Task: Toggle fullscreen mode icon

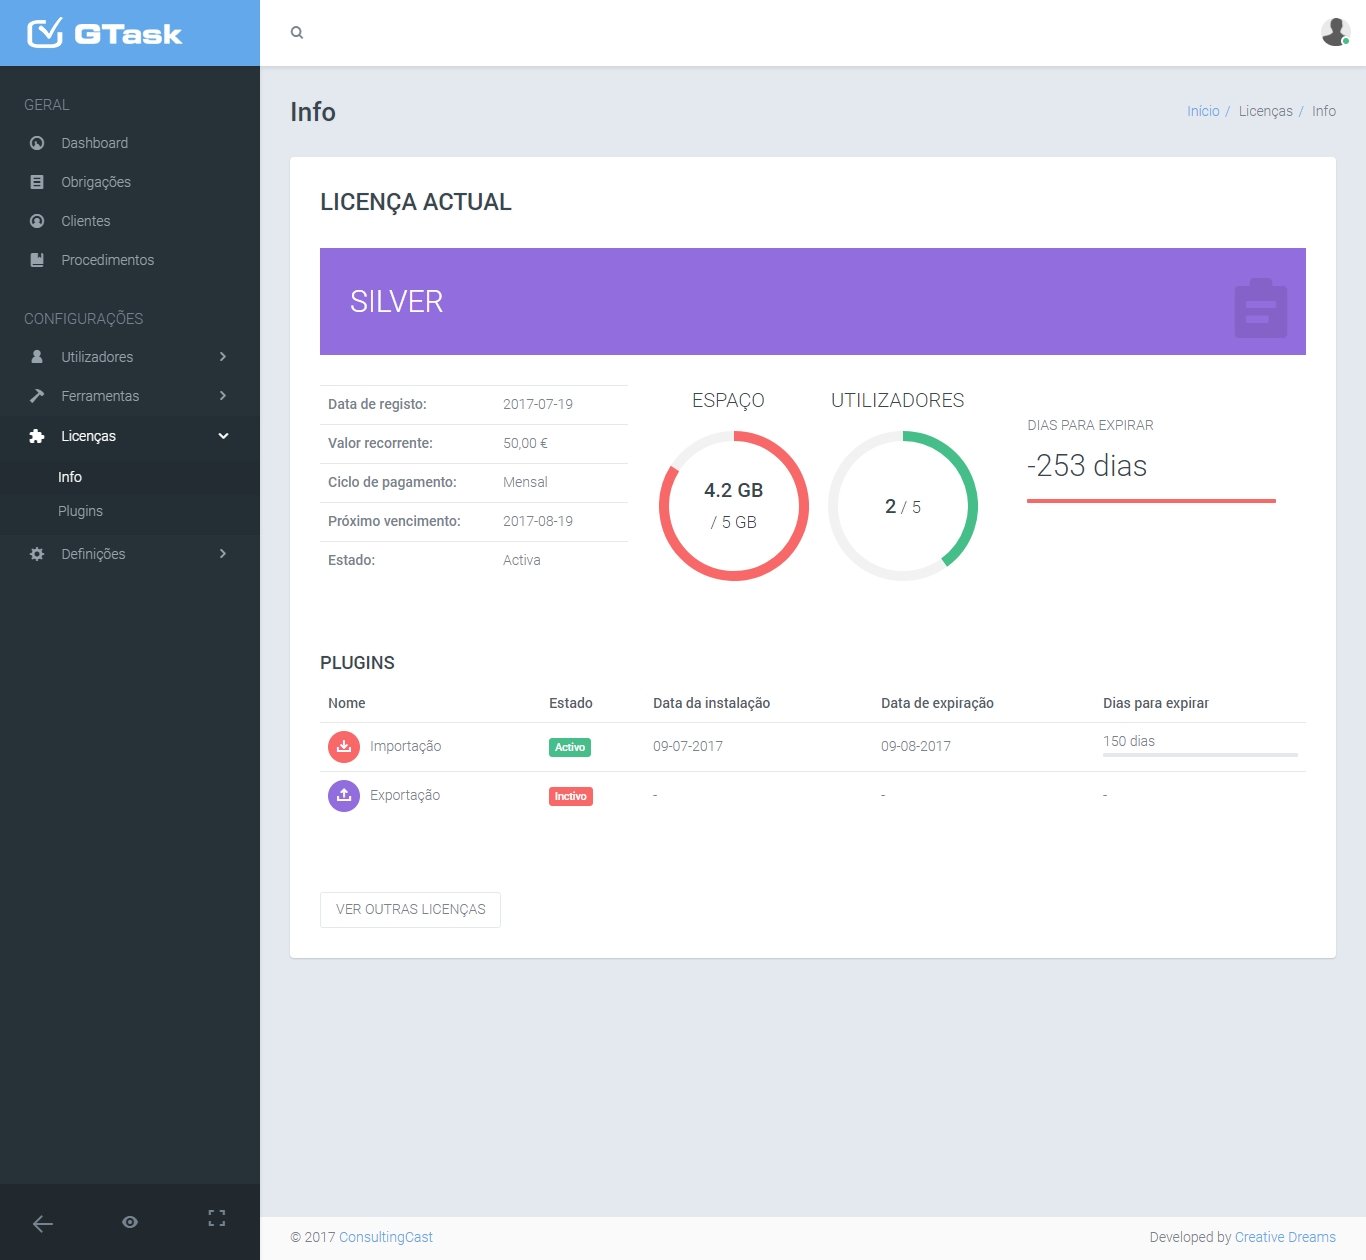Action: click(x=216, y=1218)
